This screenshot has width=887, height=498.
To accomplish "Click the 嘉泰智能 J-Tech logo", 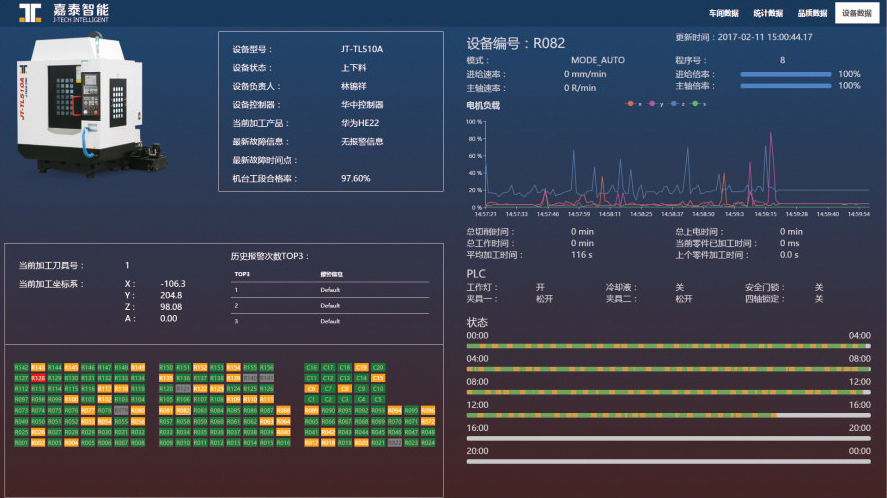I will click(x=63, y=12).
